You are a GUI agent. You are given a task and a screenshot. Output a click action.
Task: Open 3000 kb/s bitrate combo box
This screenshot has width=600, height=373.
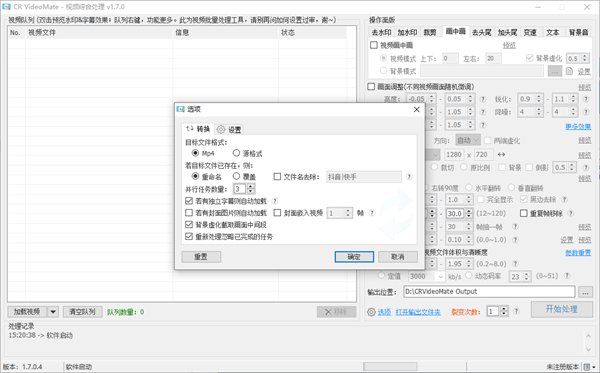pos(441,276)
